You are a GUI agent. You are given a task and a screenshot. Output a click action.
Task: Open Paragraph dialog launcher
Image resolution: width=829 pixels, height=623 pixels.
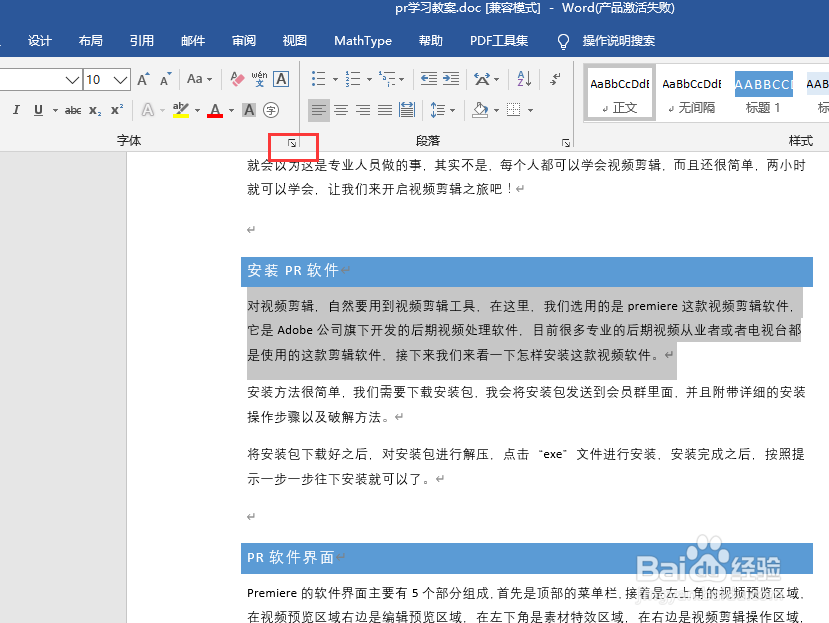point(566,143)
